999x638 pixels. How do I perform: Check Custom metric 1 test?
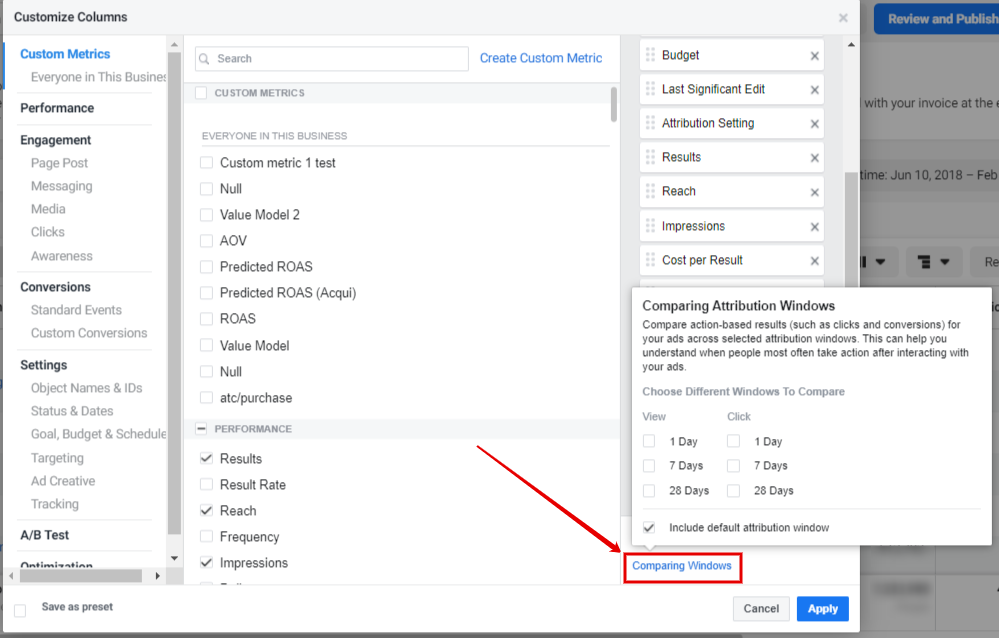tap(206, 163)
